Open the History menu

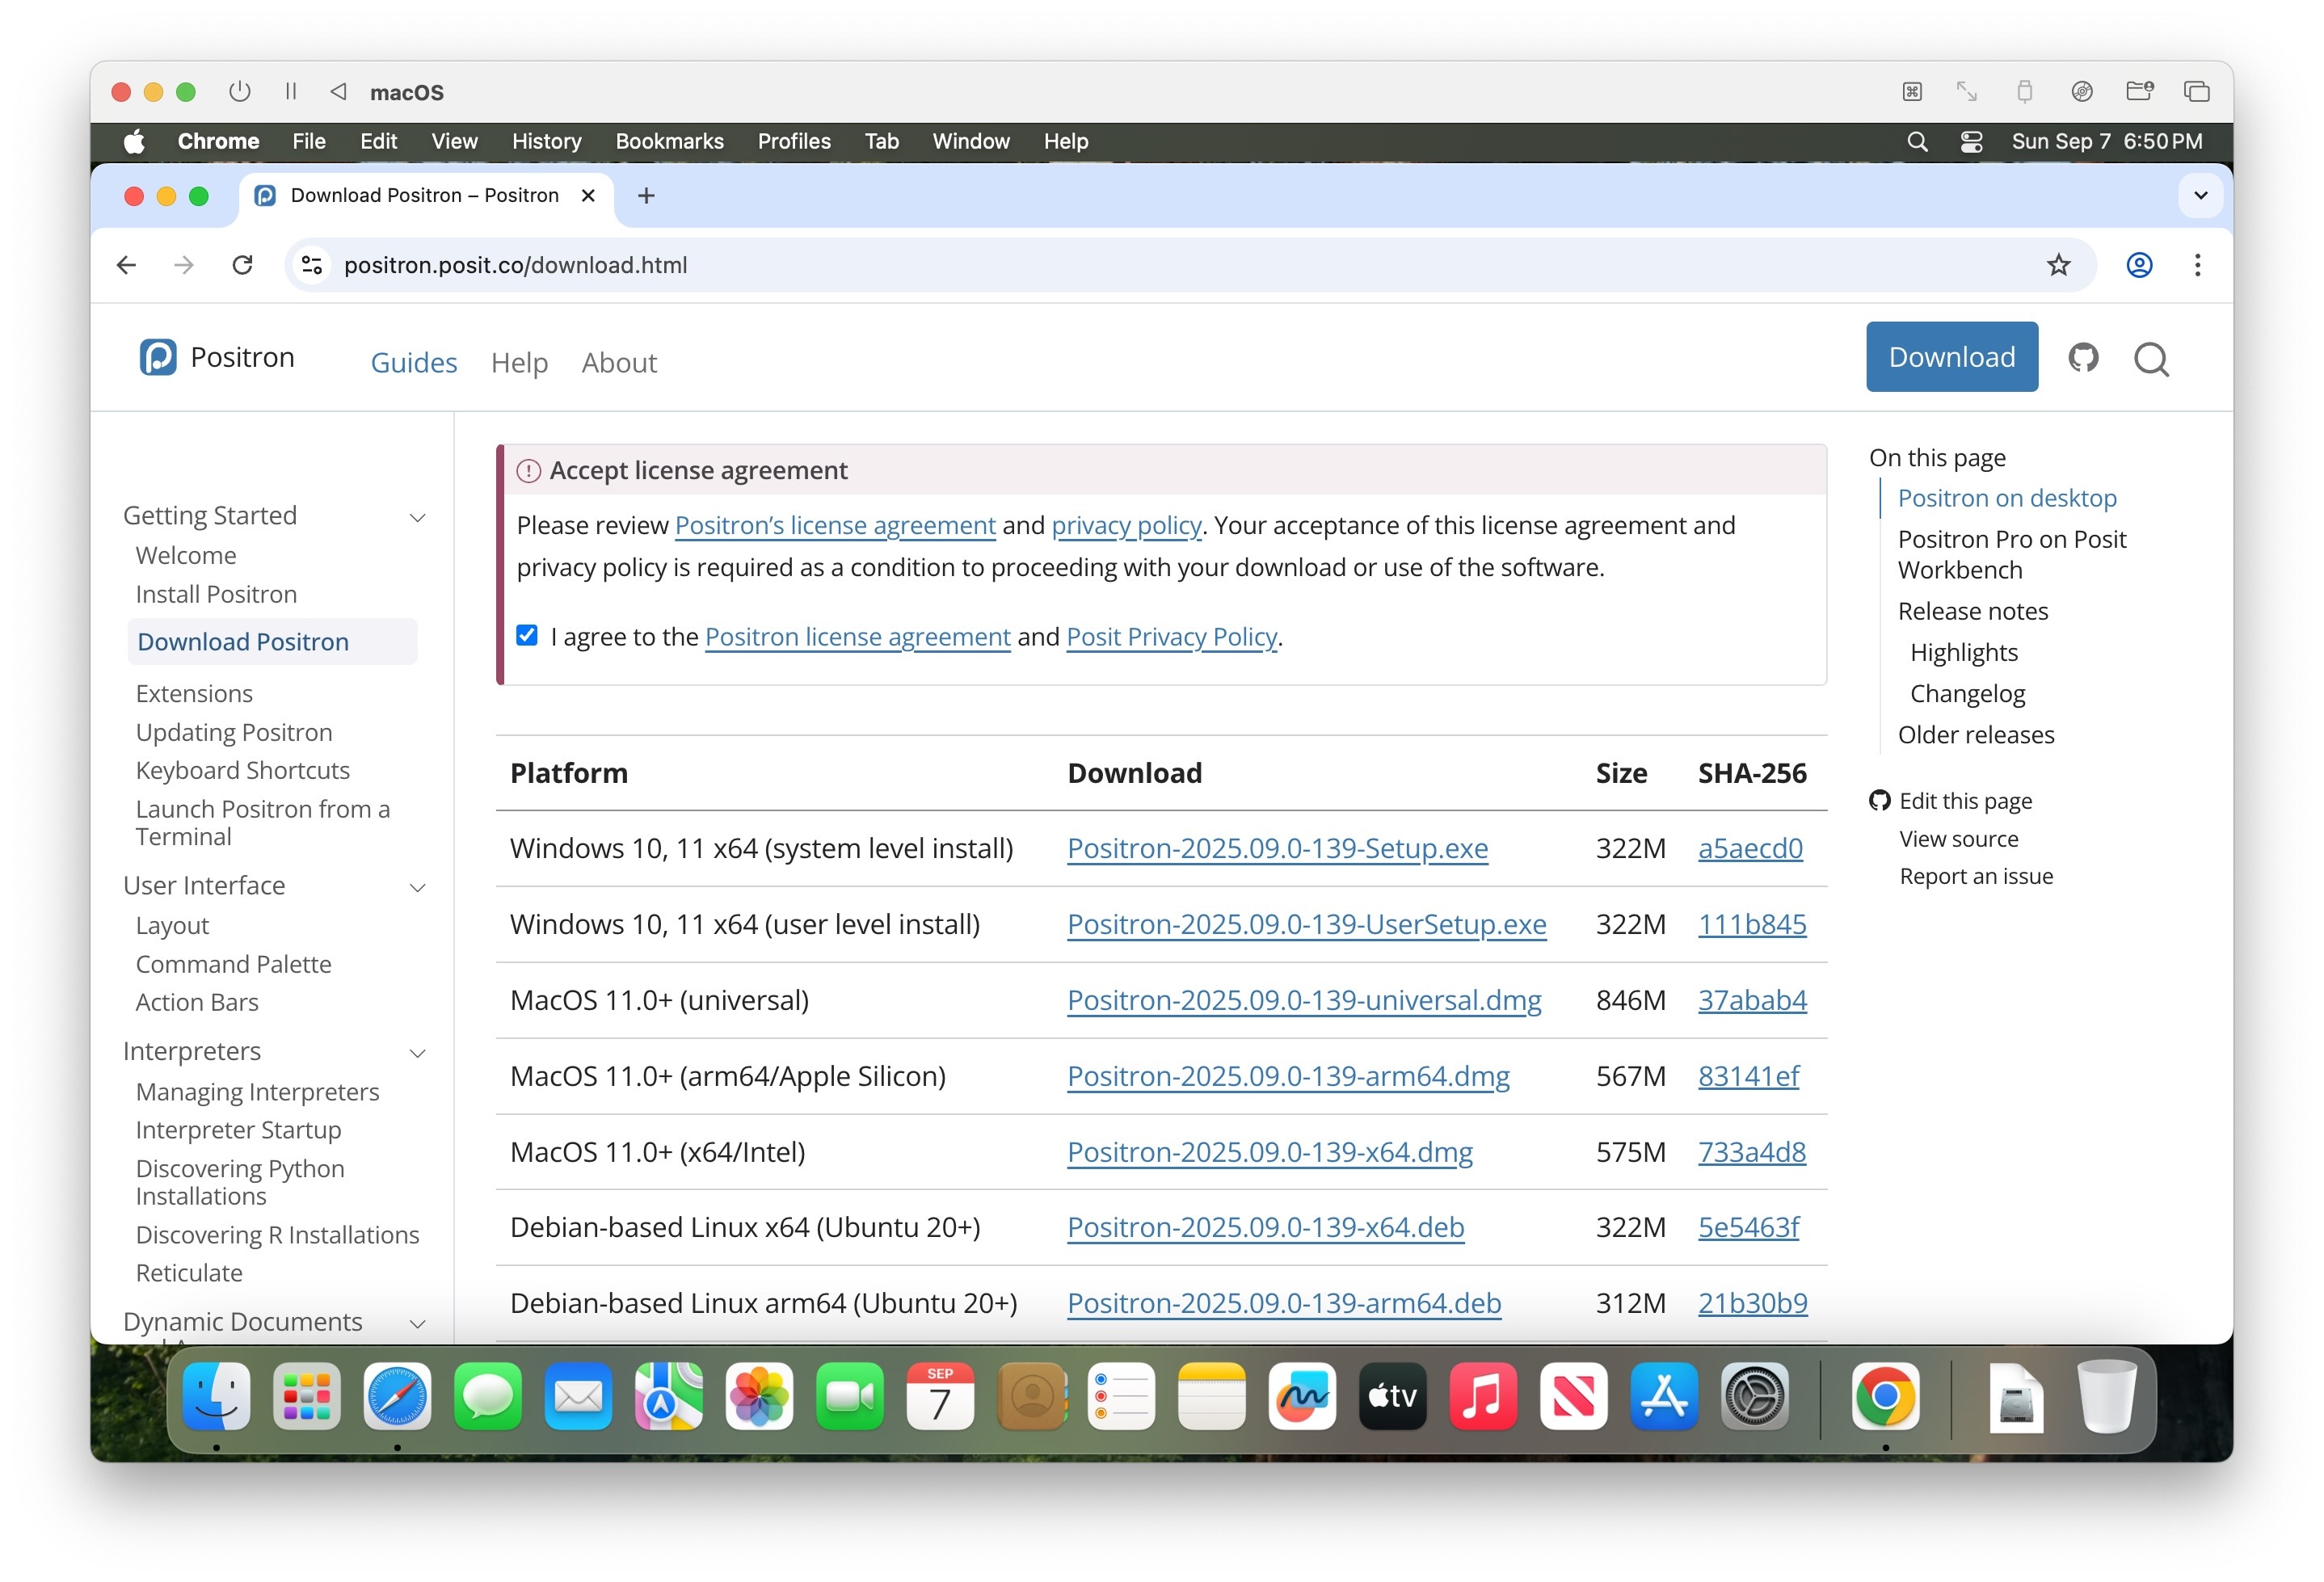[x=546, y=142]
